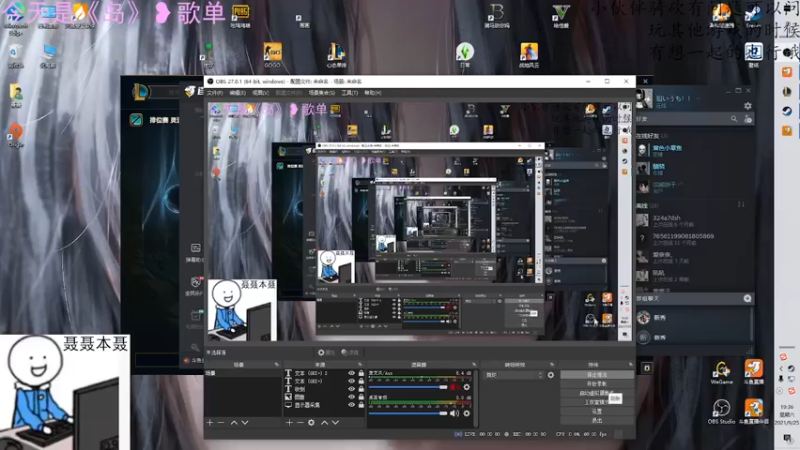Screen dimensions: 800x450
Task: Mute 桌面音频 speaker icon
Action: pyautogui.click(x=454, y=413)
